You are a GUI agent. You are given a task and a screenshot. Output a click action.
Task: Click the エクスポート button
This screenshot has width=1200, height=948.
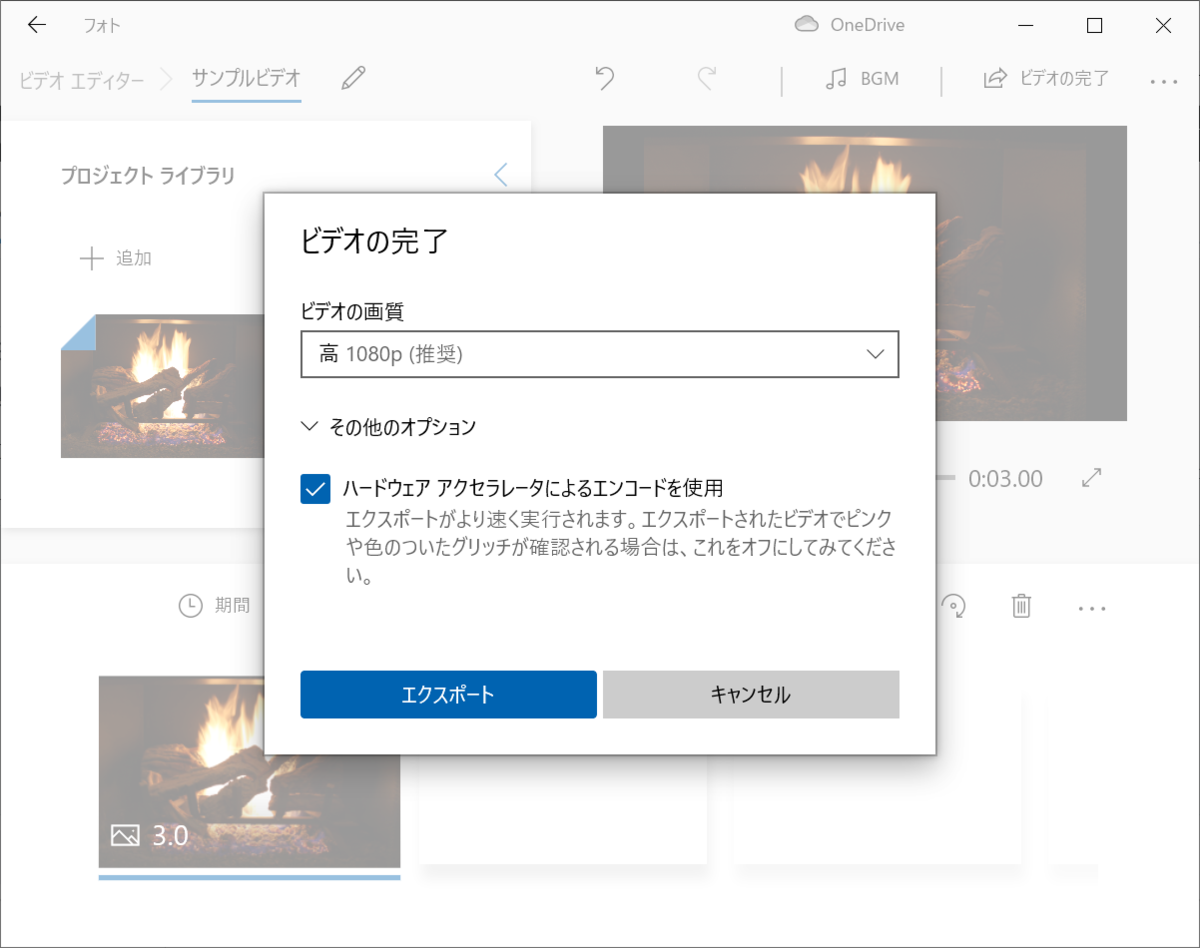click(x=448, y=694)
